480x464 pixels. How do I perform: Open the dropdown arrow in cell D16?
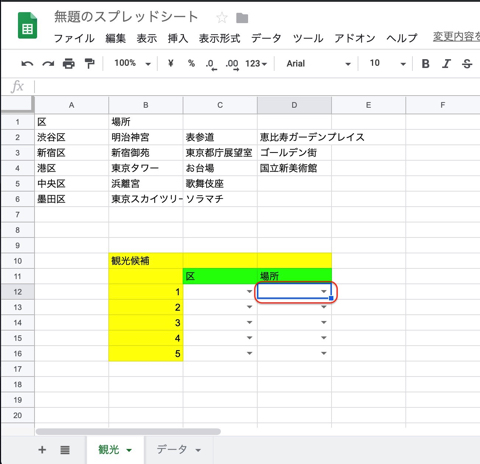tap(324, 353)
